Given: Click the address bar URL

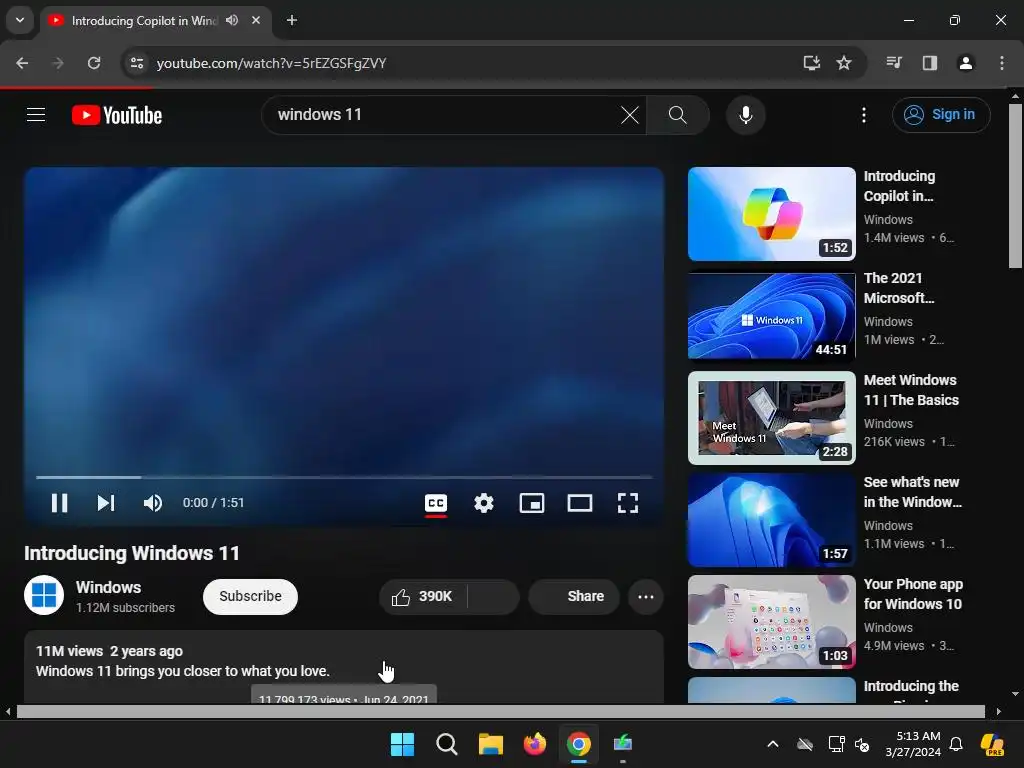Looking at the screenshot, I should click(272, 63).
